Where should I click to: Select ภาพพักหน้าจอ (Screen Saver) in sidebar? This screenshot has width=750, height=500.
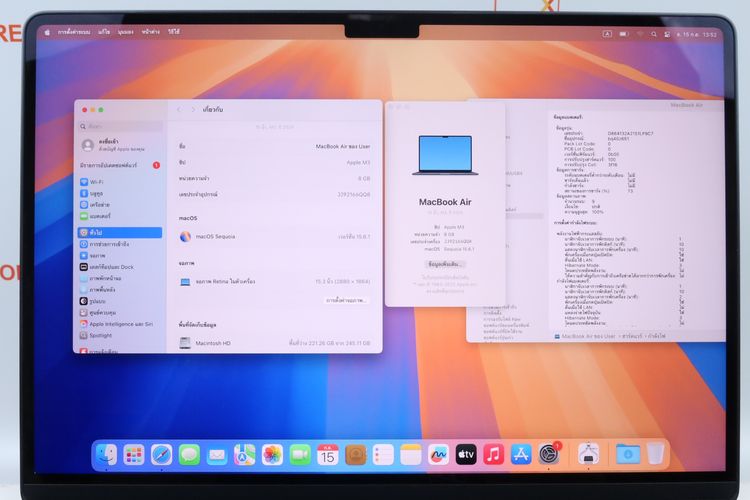tap(120, 278)
